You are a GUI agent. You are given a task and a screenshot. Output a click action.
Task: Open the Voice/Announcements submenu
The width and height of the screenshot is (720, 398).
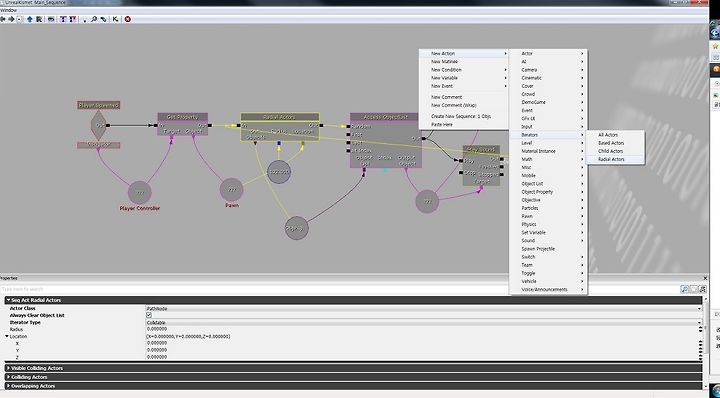(x=548, y=289)
